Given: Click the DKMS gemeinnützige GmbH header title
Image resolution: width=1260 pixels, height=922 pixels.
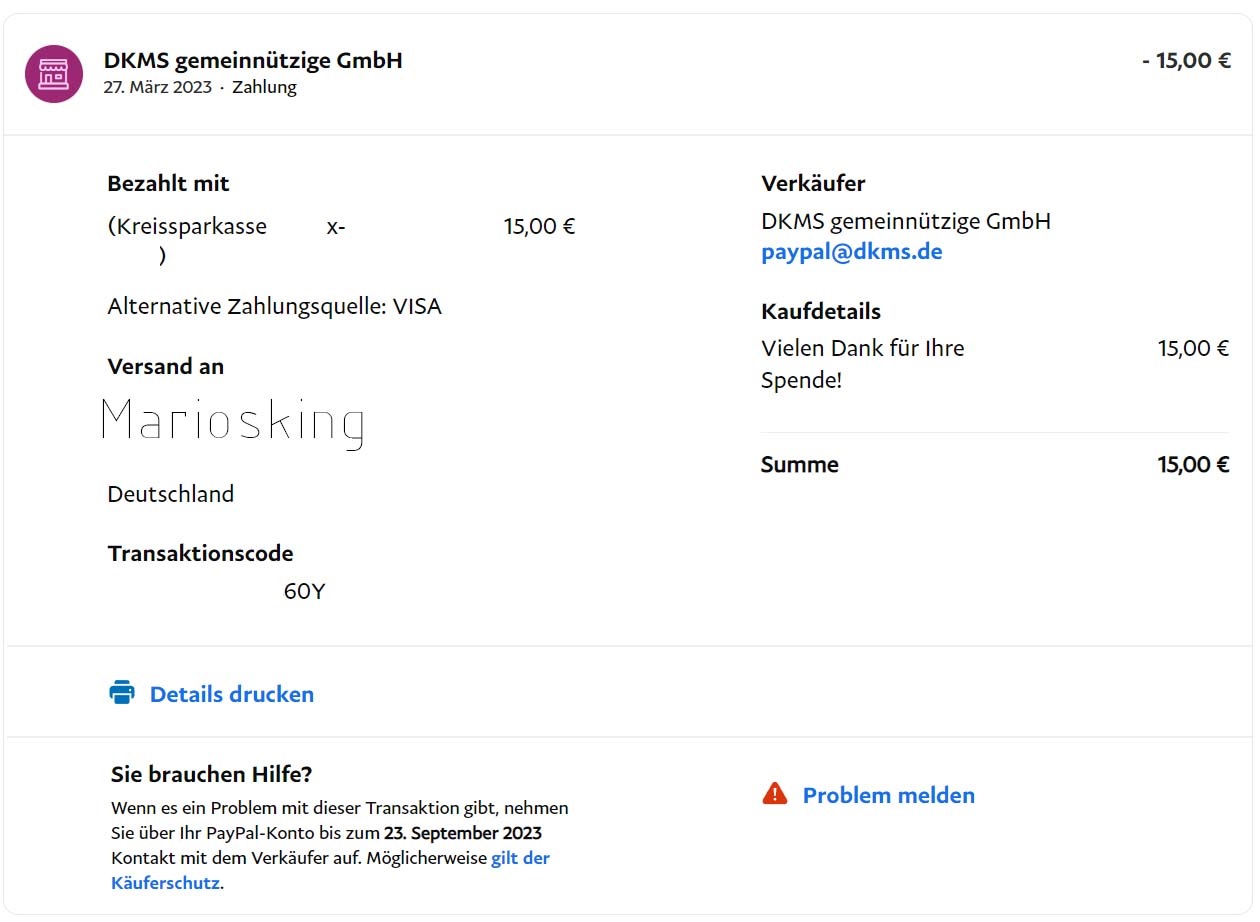Looking at the screenshot, I should (x=253, y=60).
